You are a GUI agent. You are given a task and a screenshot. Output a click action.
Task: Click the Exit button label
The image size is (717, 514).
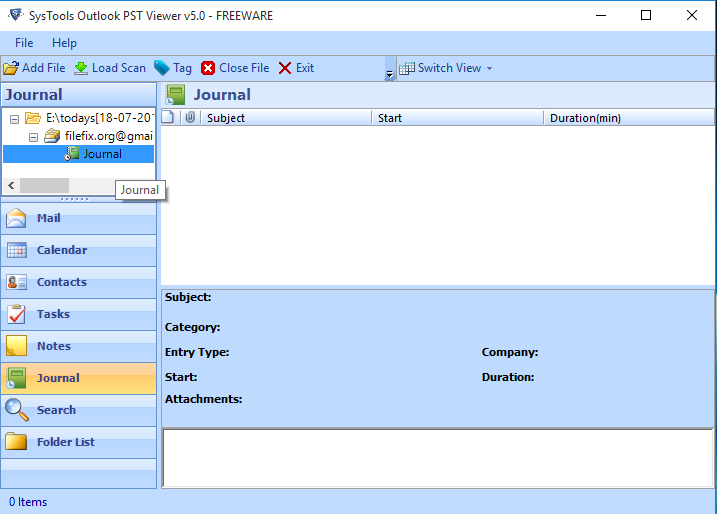tap(305, 68)
